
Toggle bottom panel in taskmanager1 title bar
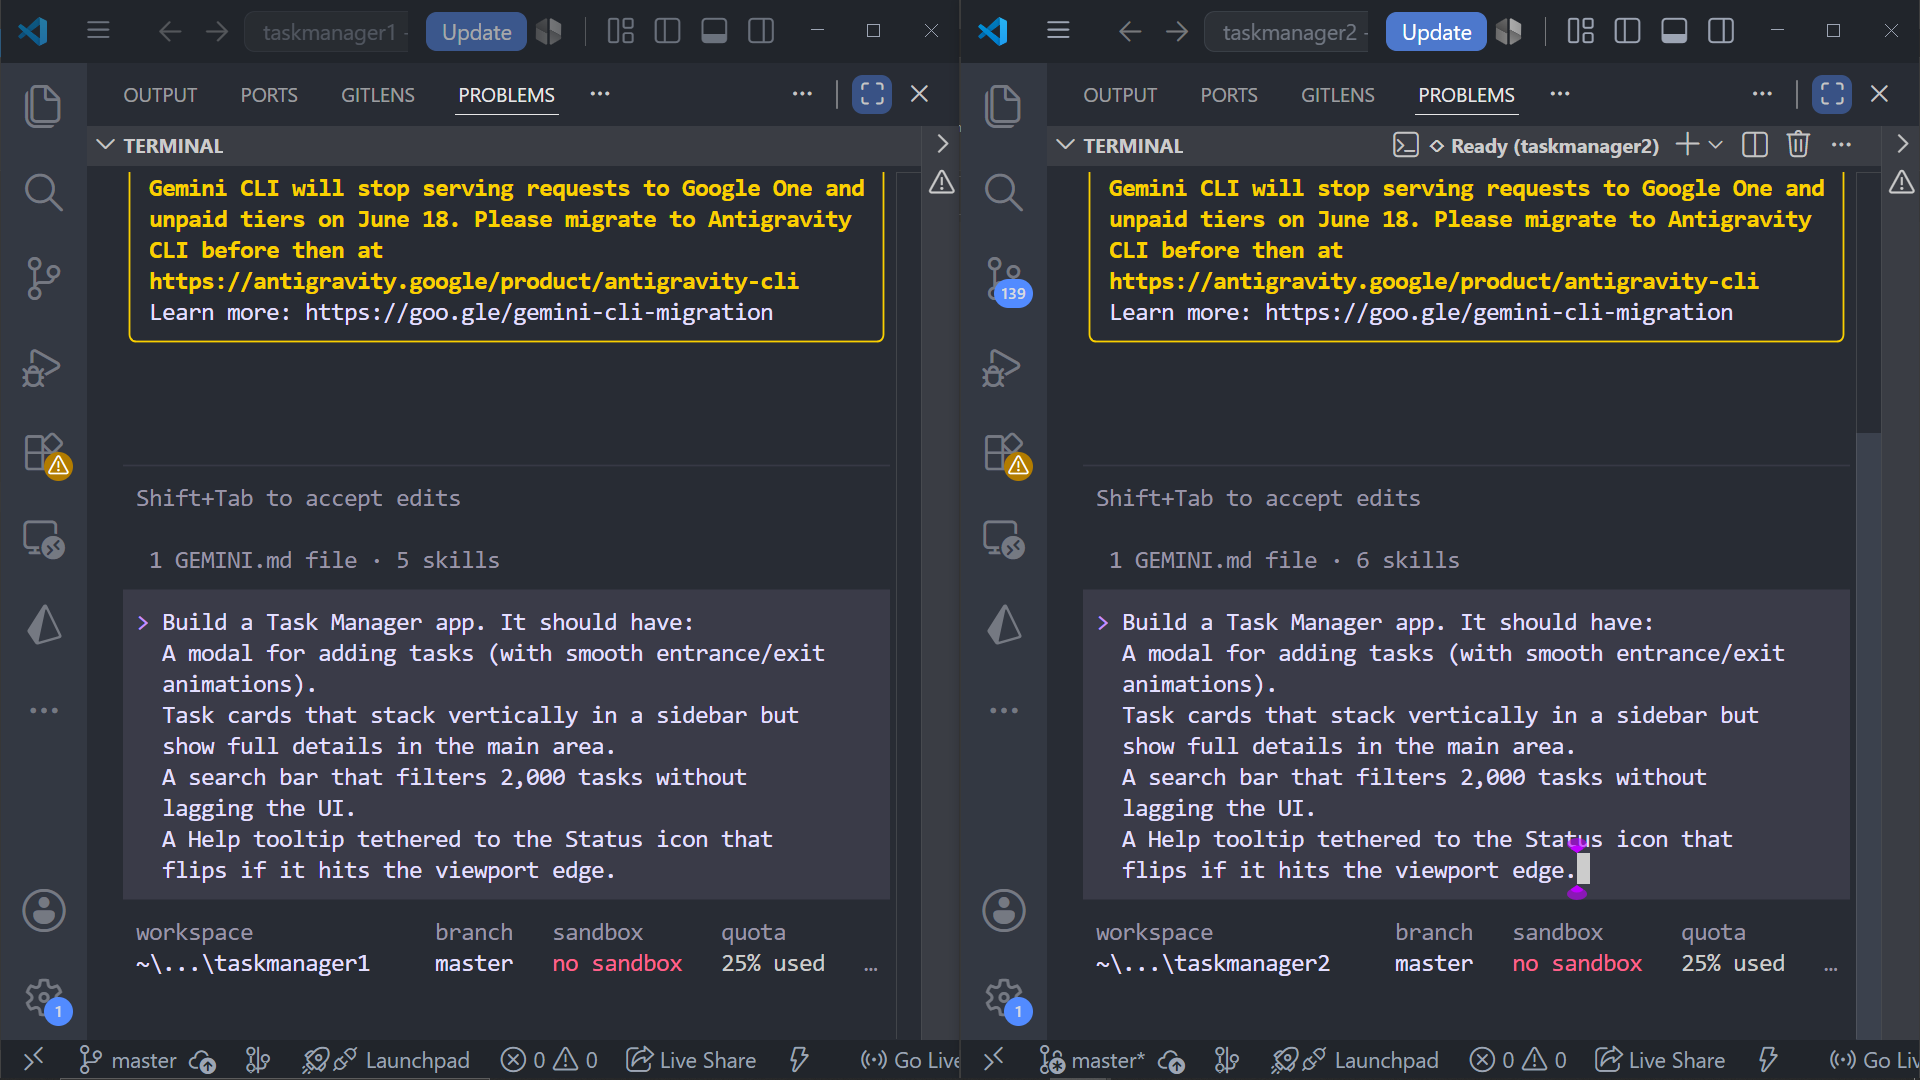[x=714, y=32]
